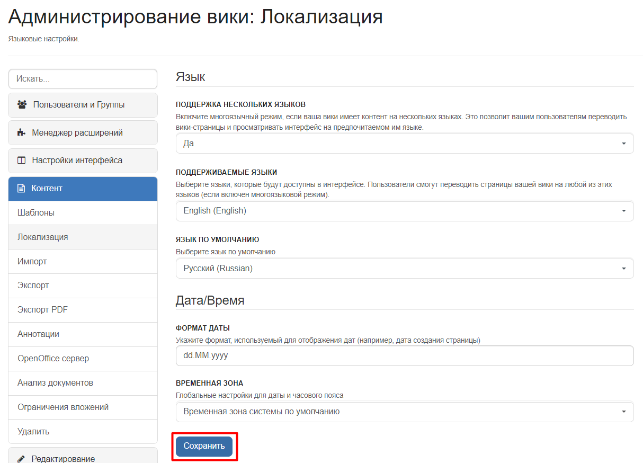Open the Импорт page

pos(83,261)
